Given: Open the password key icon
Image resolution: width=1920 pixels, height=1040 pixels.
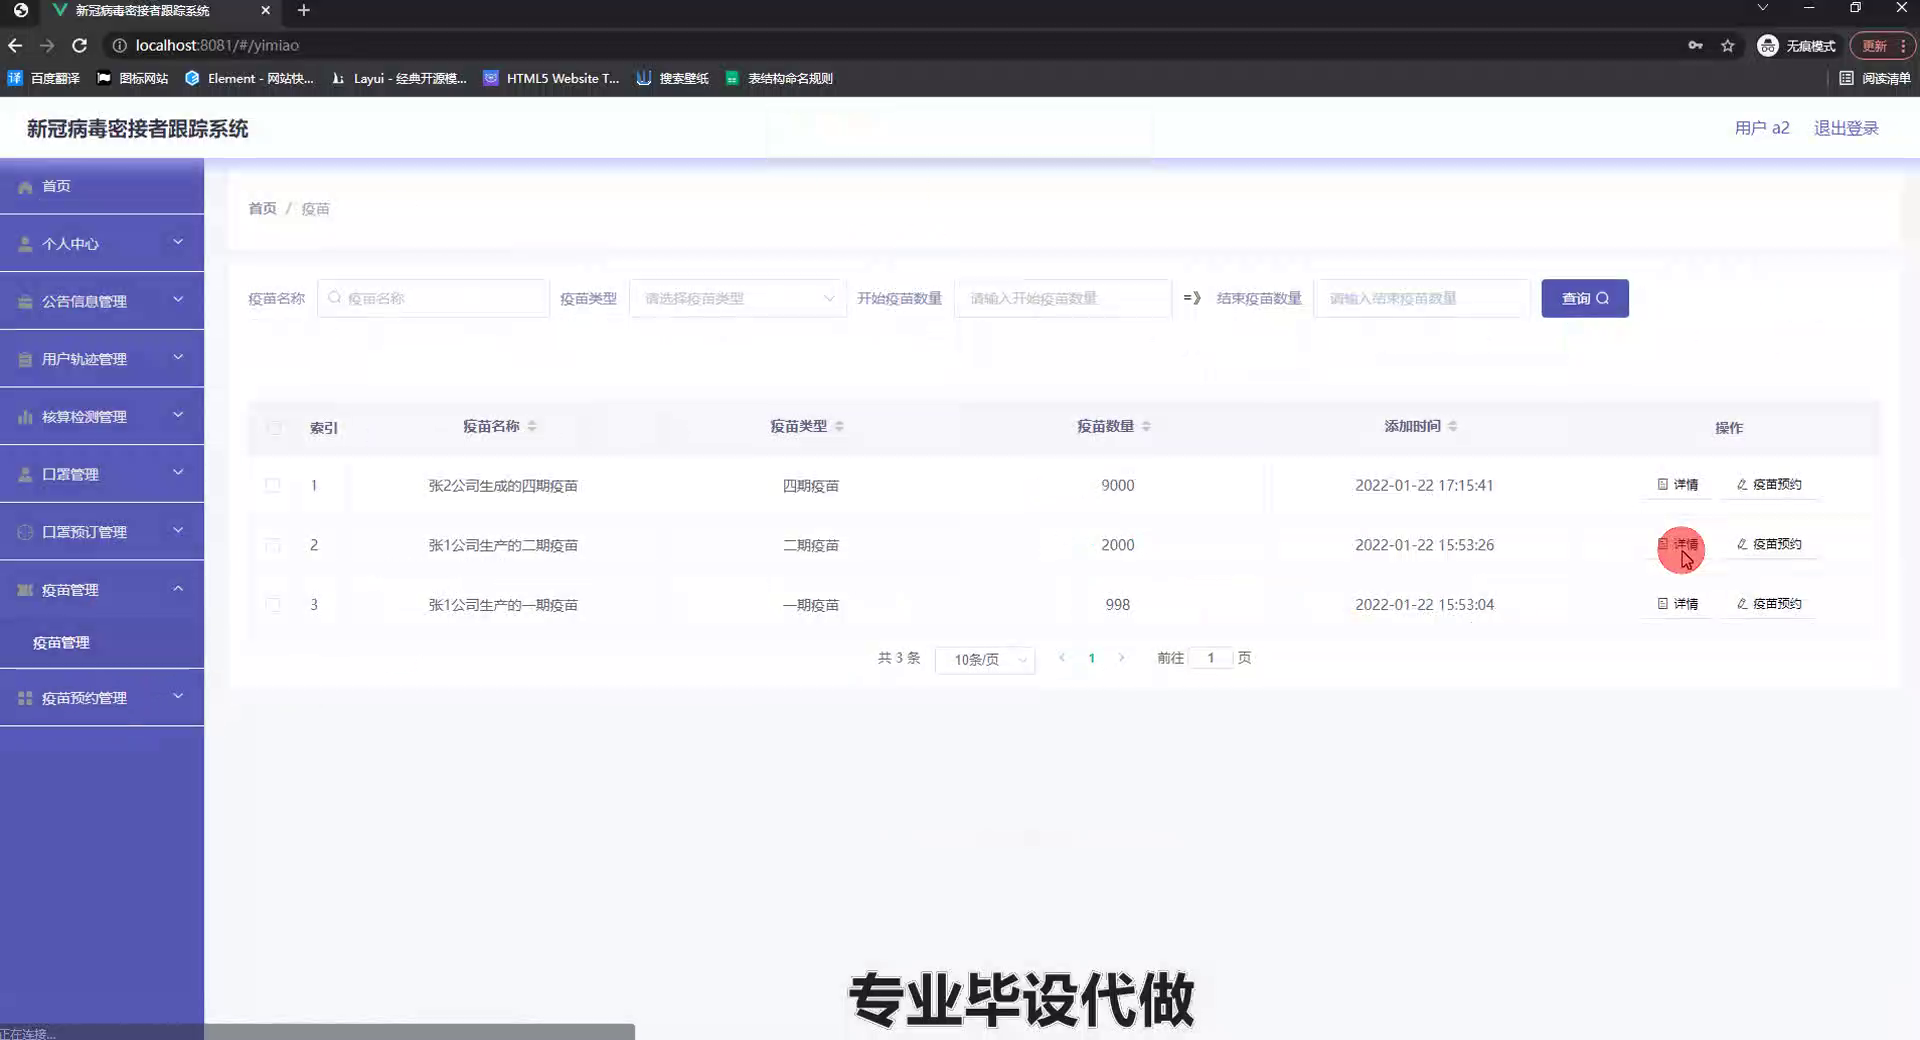Looking at the screenshot, I should tap(1695, 45).
